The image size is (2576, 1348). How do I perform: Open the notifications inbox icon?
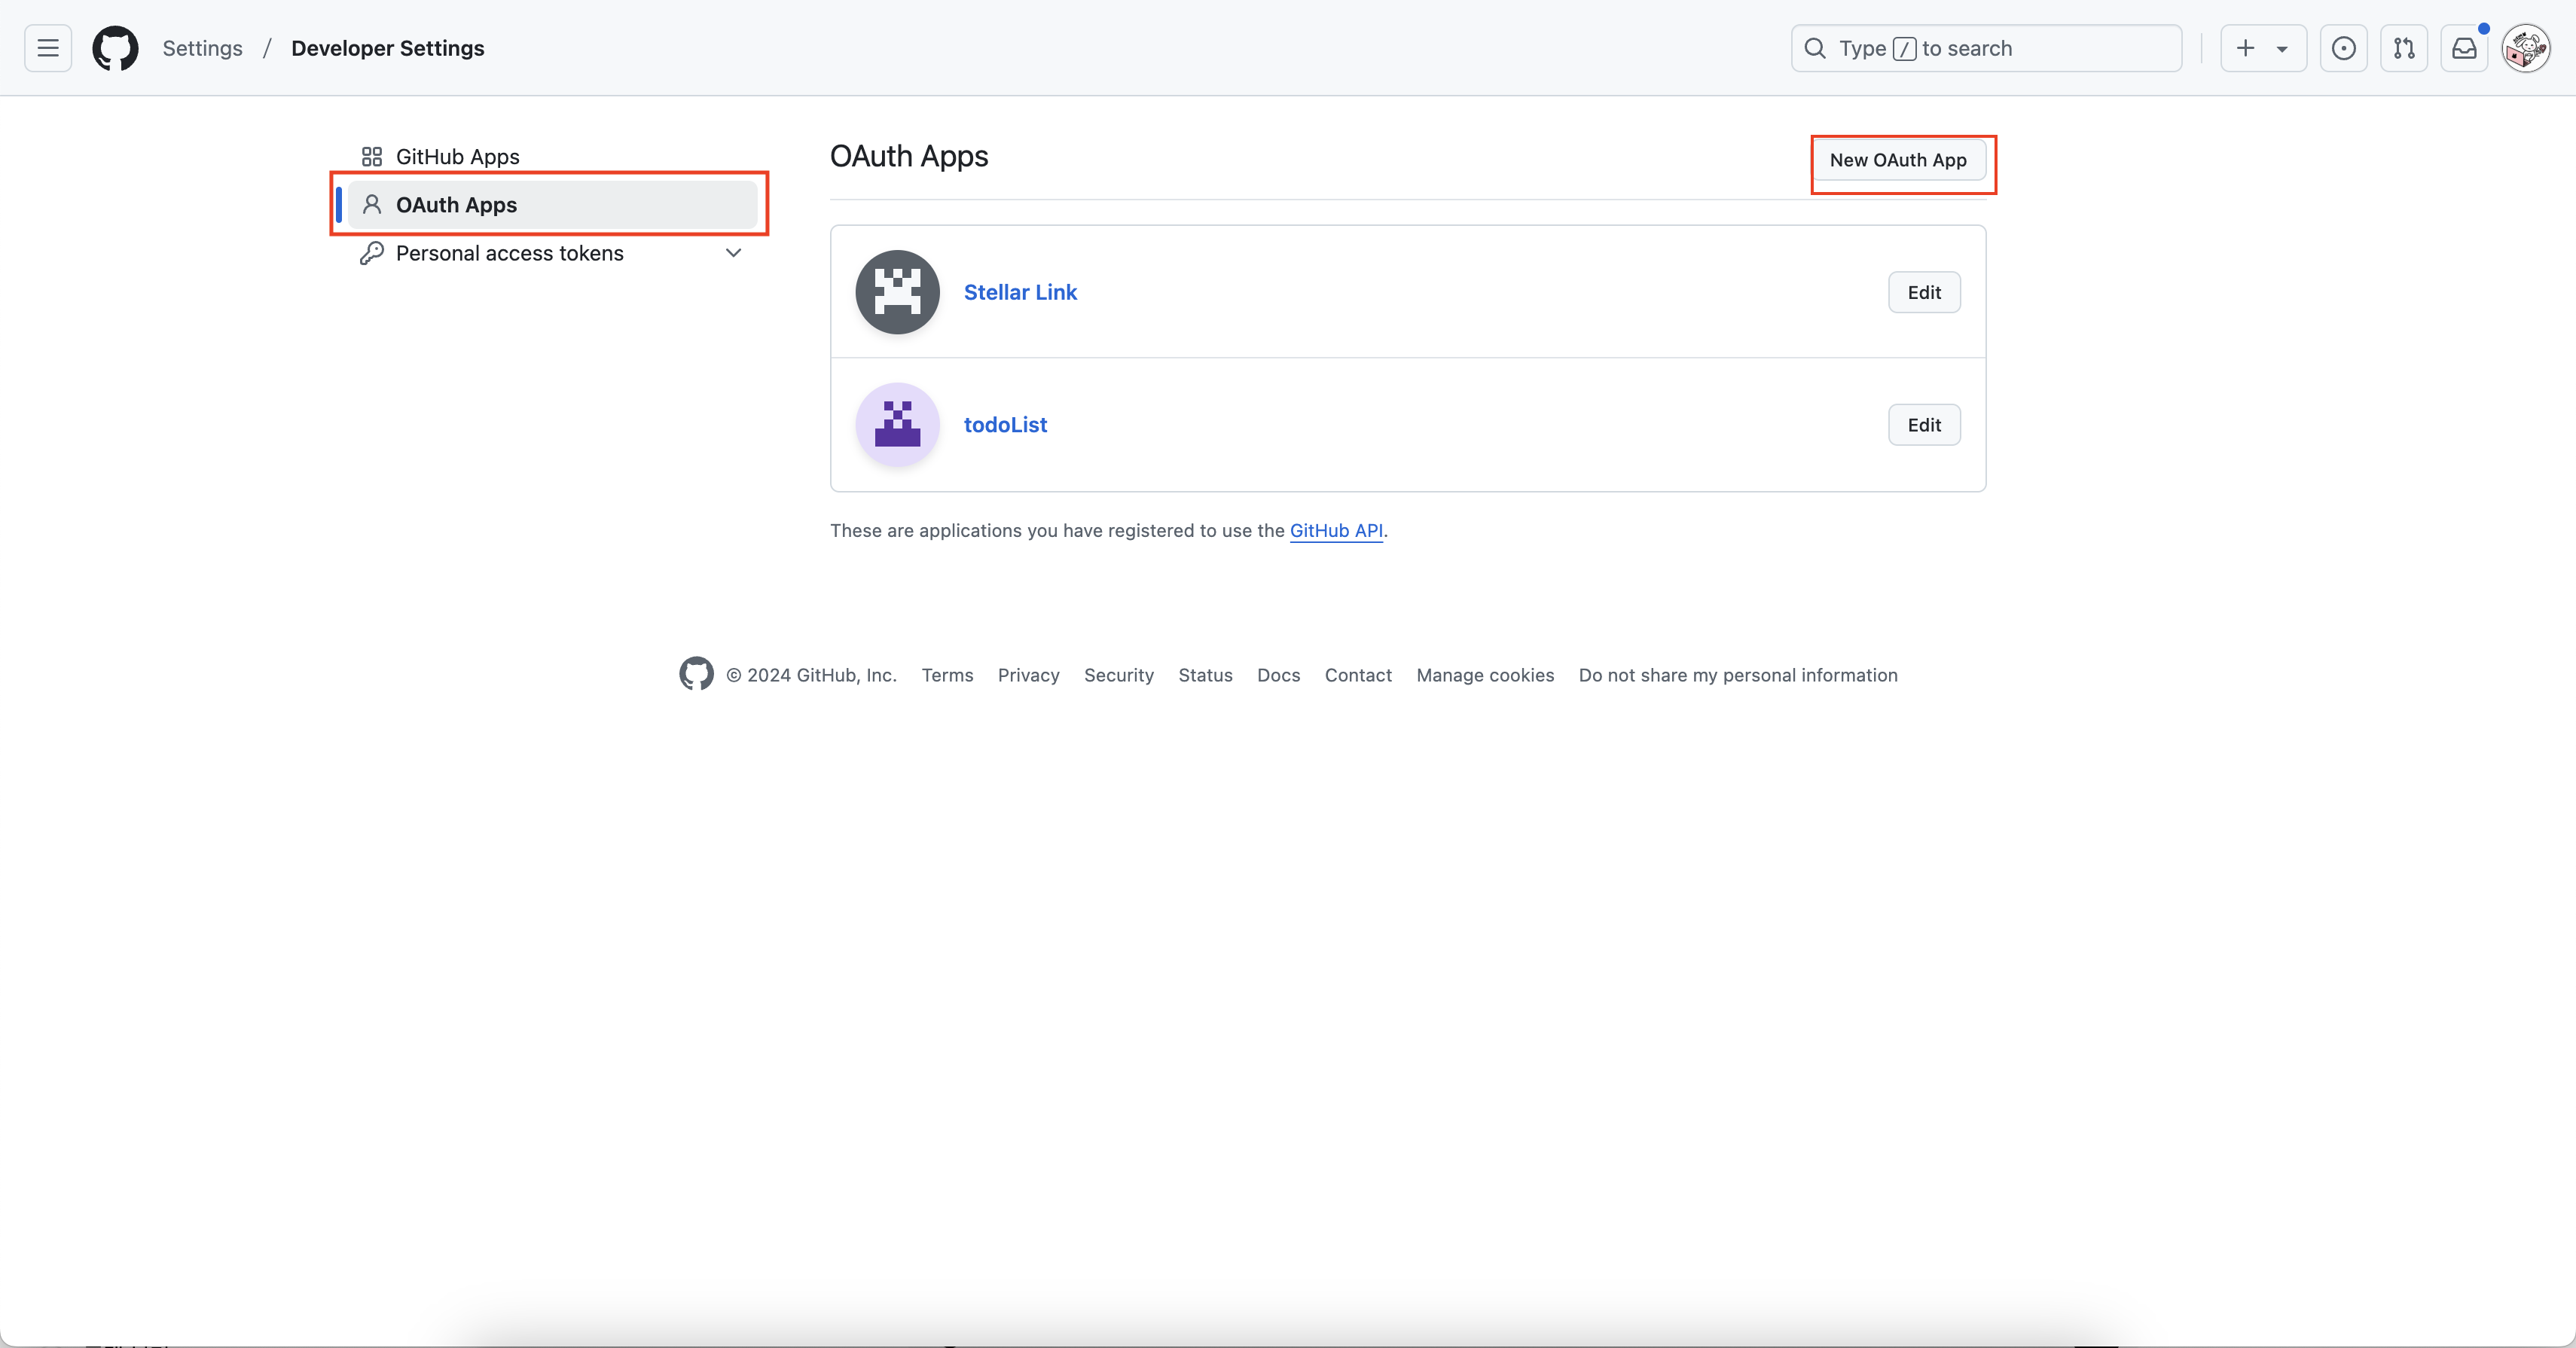coord(2465,48)
